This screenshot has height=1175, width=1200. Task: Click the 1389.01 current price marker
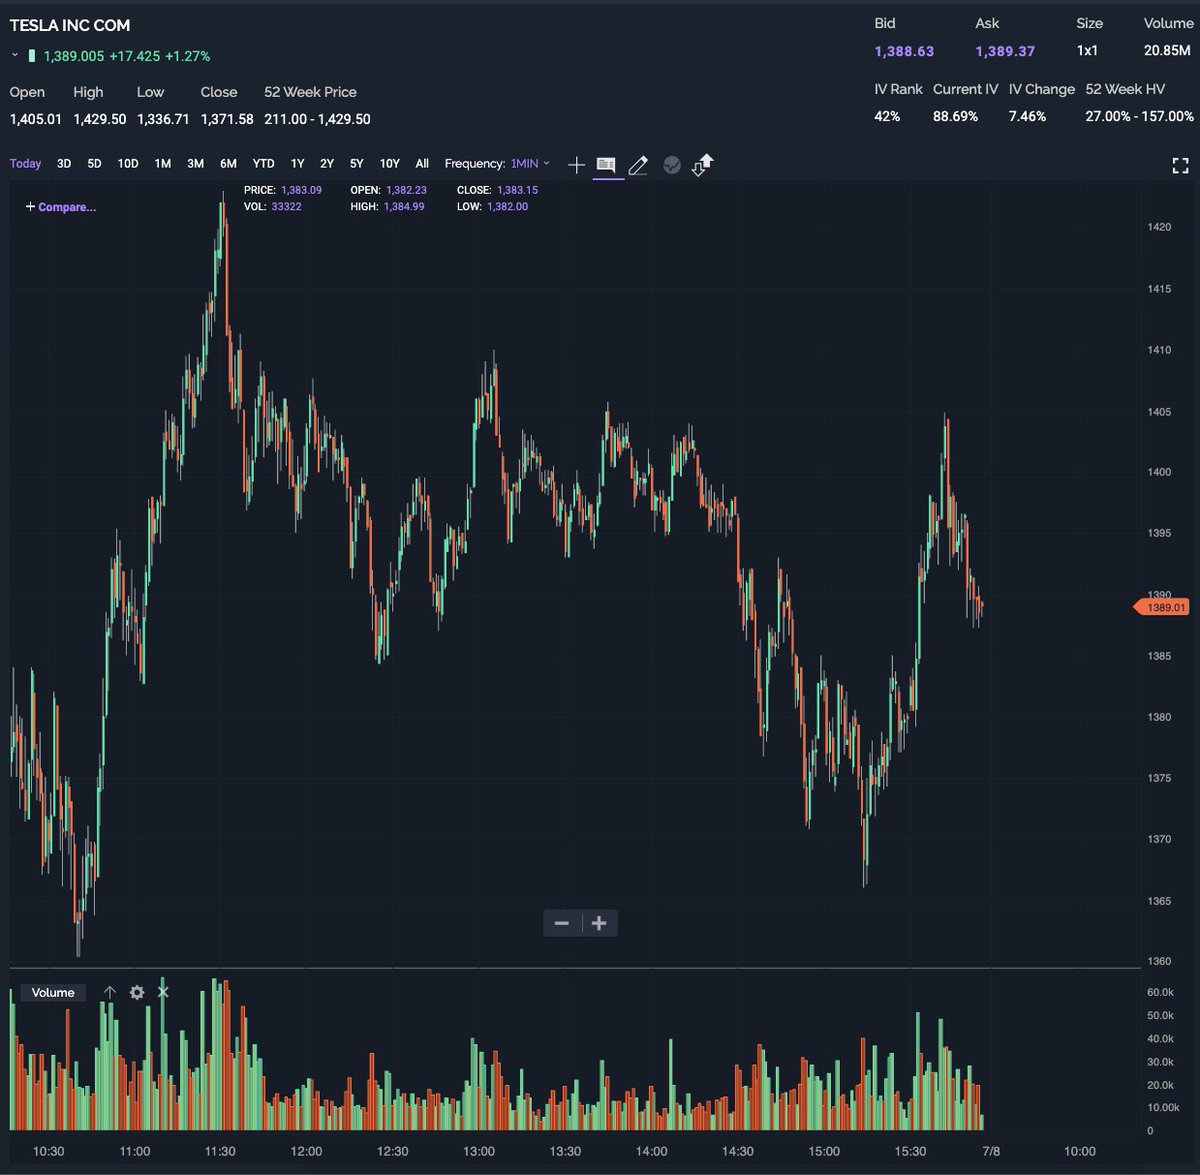pyautogui.click(x=1162, y=607)
